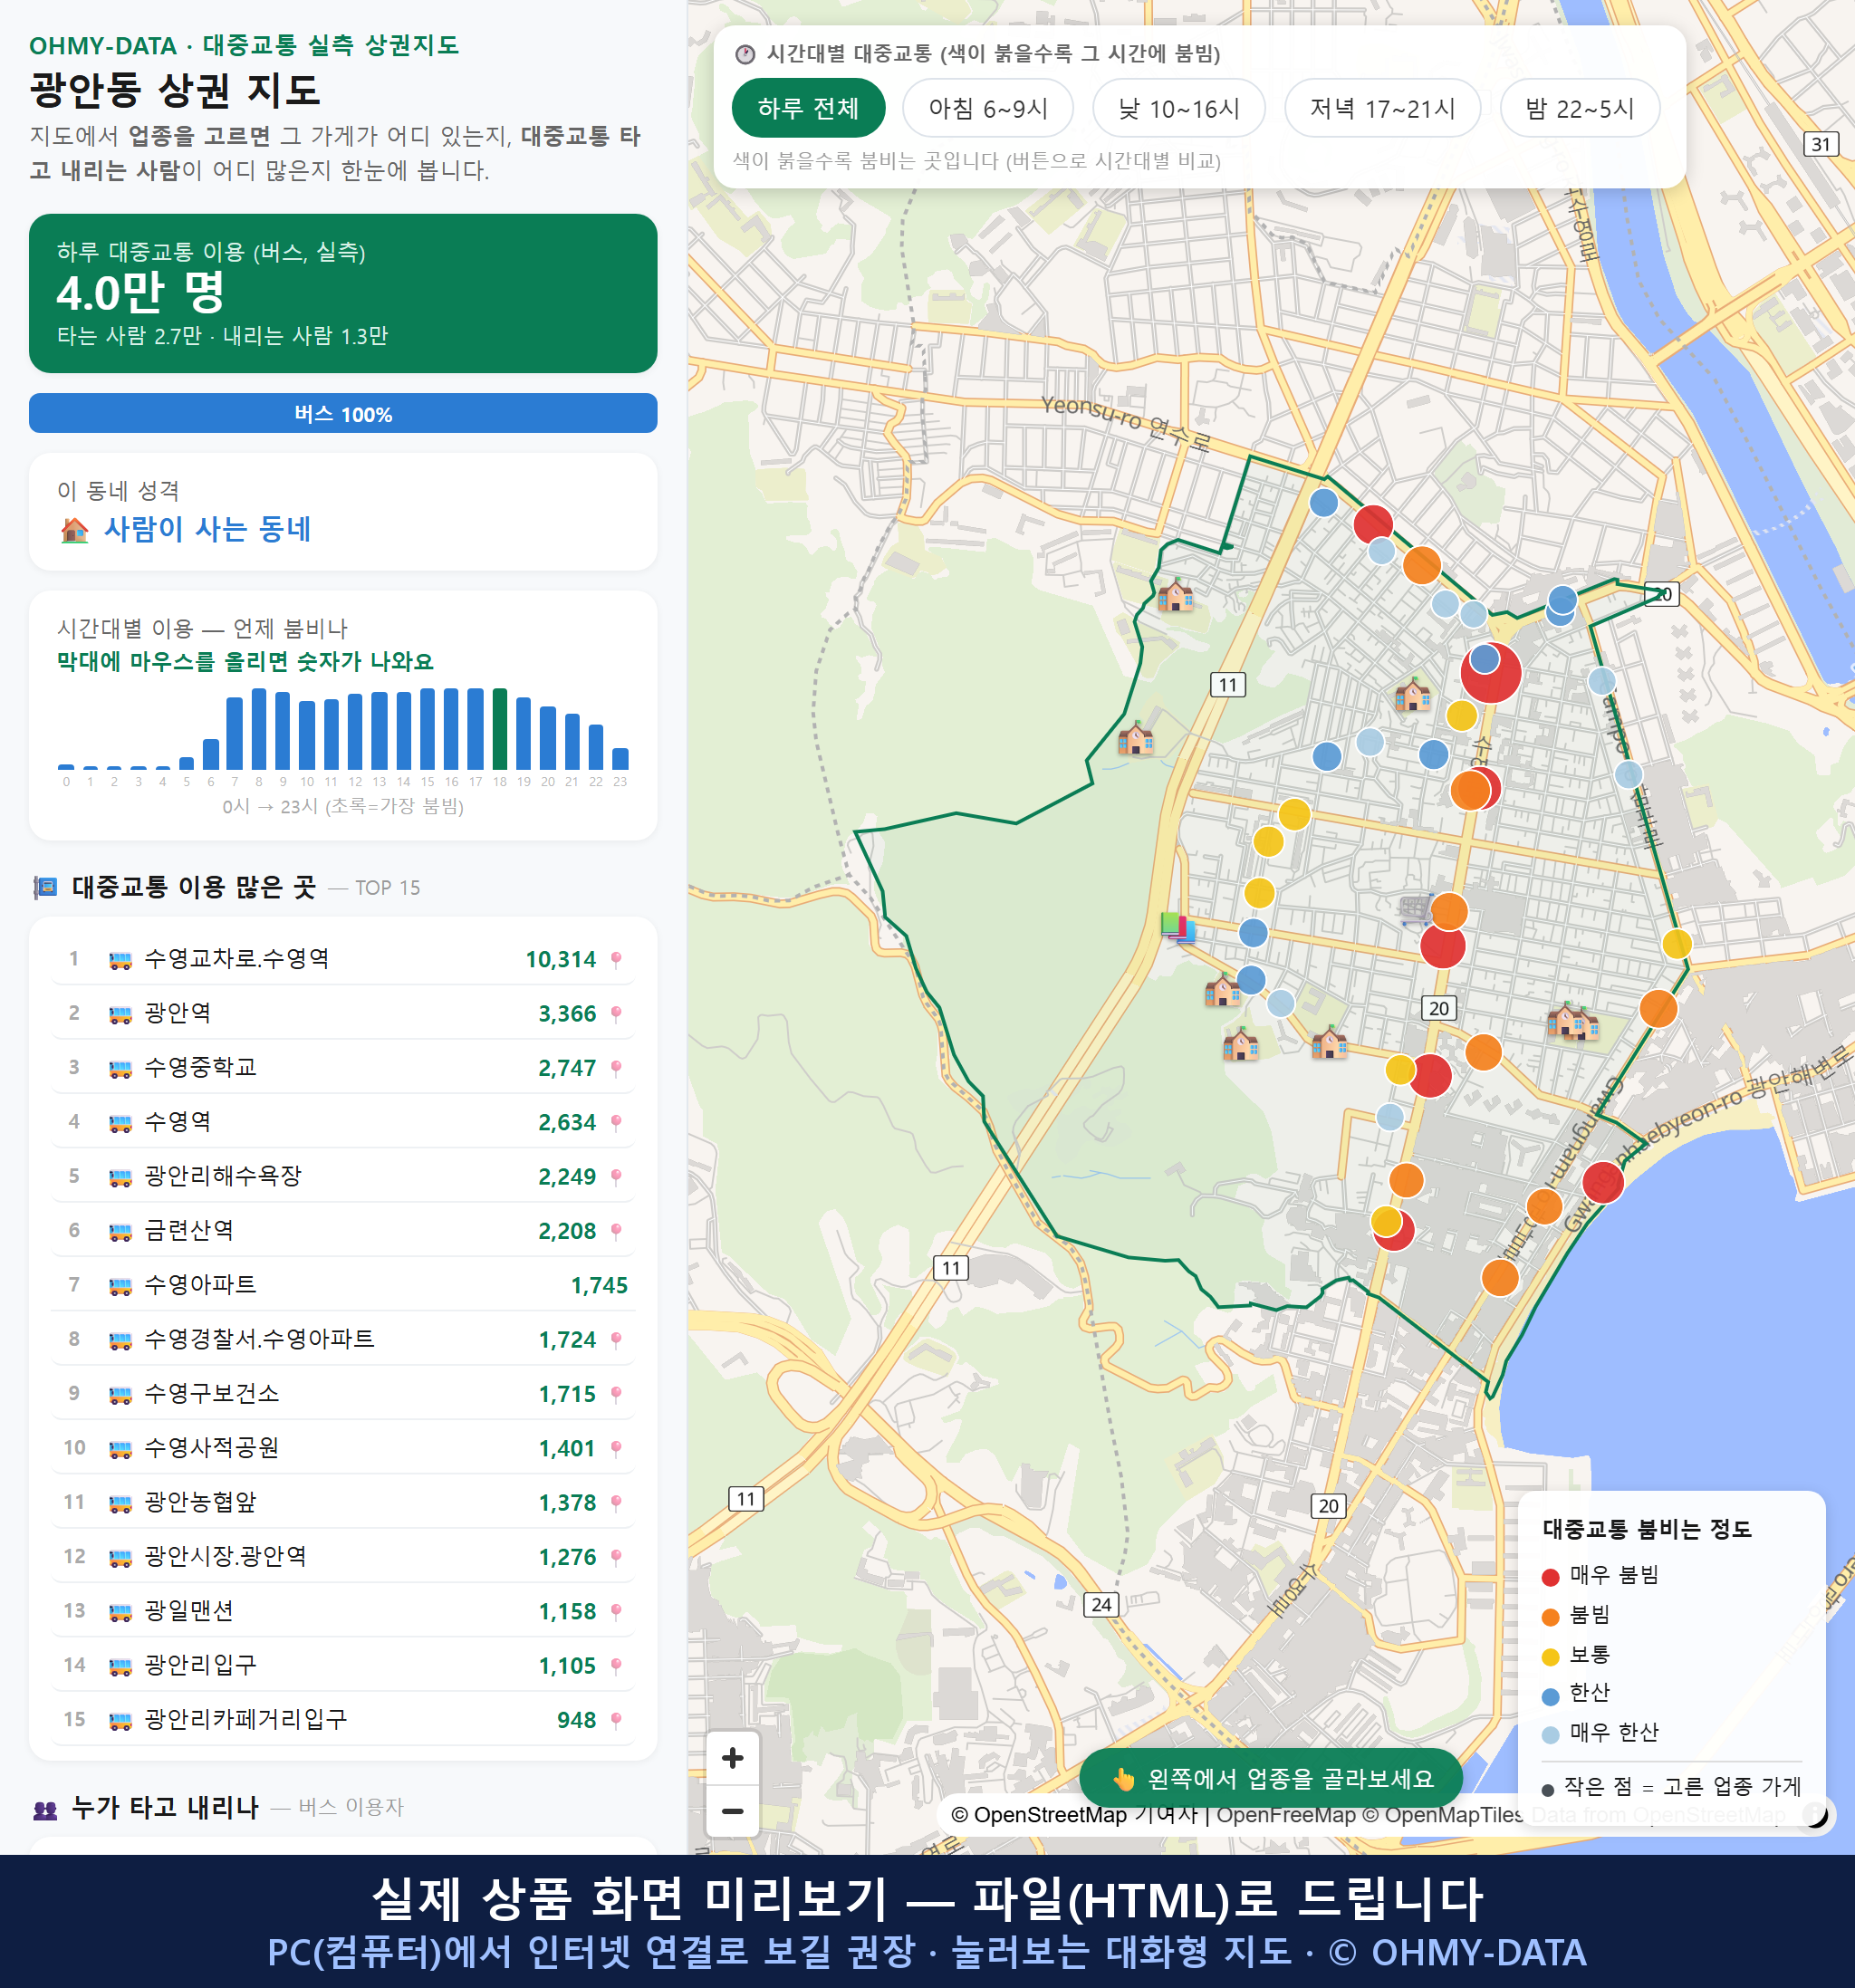Click pin icon next to 광안리입구 1,105
This screenshot has height=1988, width=1855.
pos(616,1666)
